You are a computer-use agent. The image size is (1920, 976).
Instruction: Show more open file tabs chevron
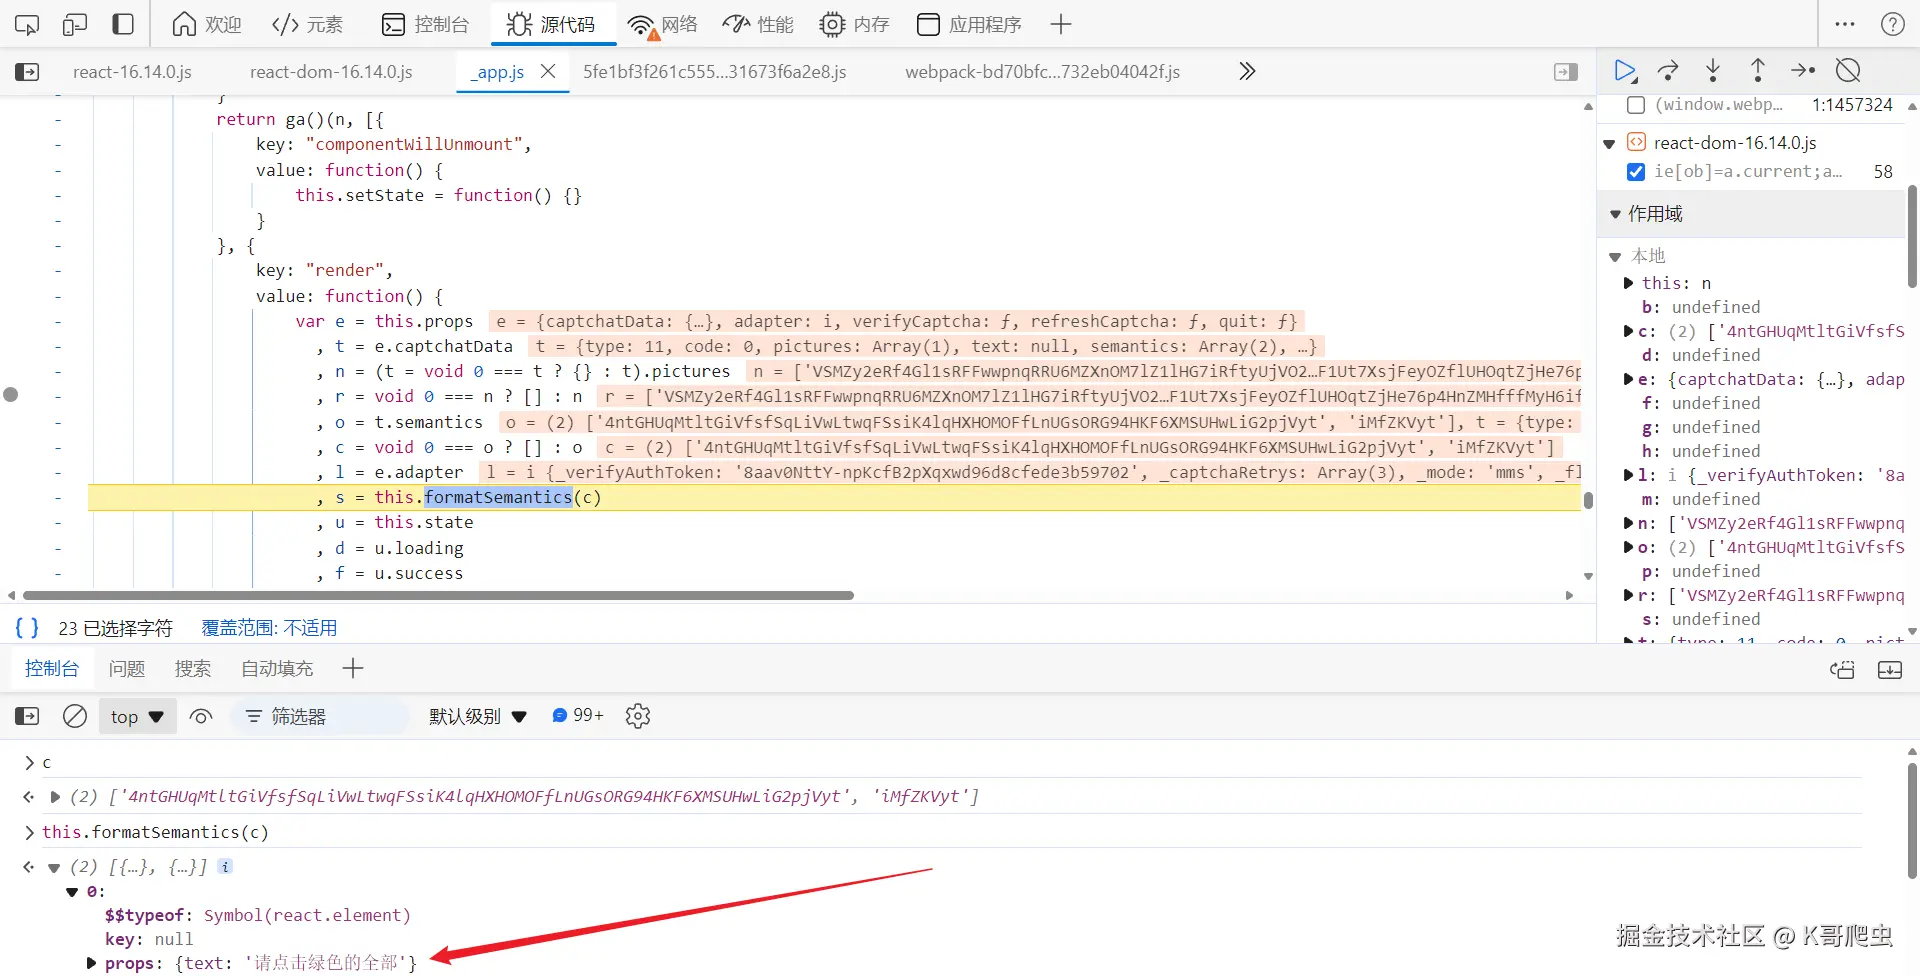[1246, 71]
